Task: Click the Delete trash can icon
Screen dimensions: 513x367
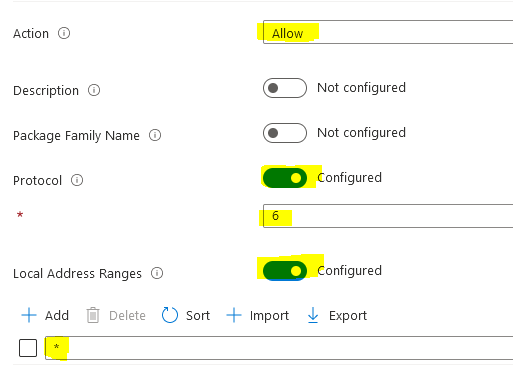Action: click(93, 315)
